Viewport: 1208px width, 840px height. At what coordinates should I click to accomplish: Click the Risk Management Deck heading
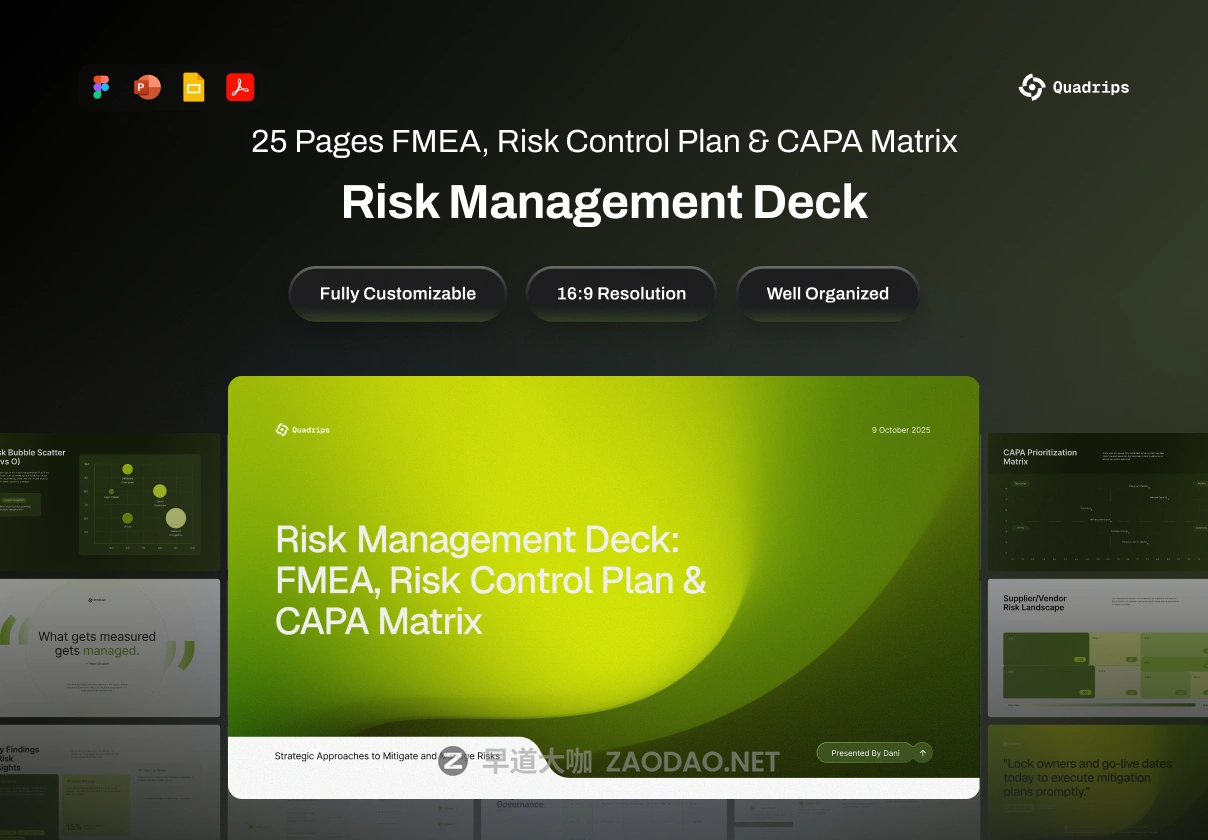pyautogui.click(x=604, y=202)
